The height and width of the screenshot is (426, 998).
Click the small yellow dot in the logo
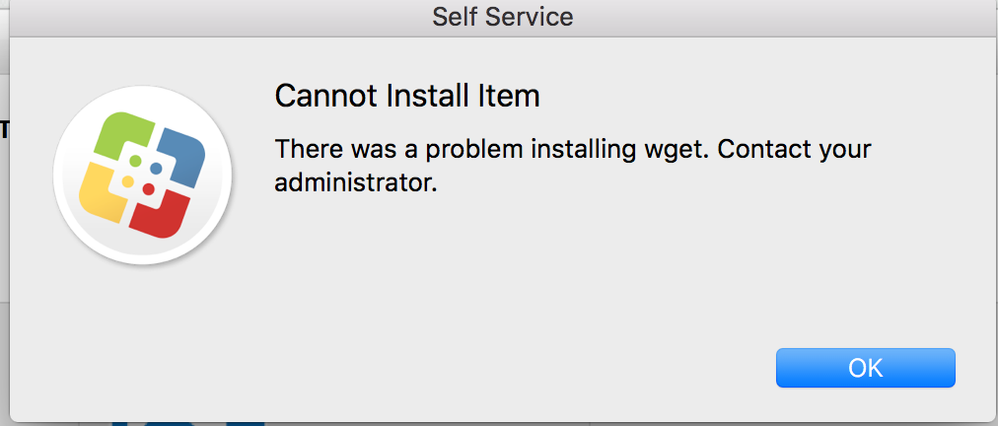pyautogui.click(x=127, y=181)
